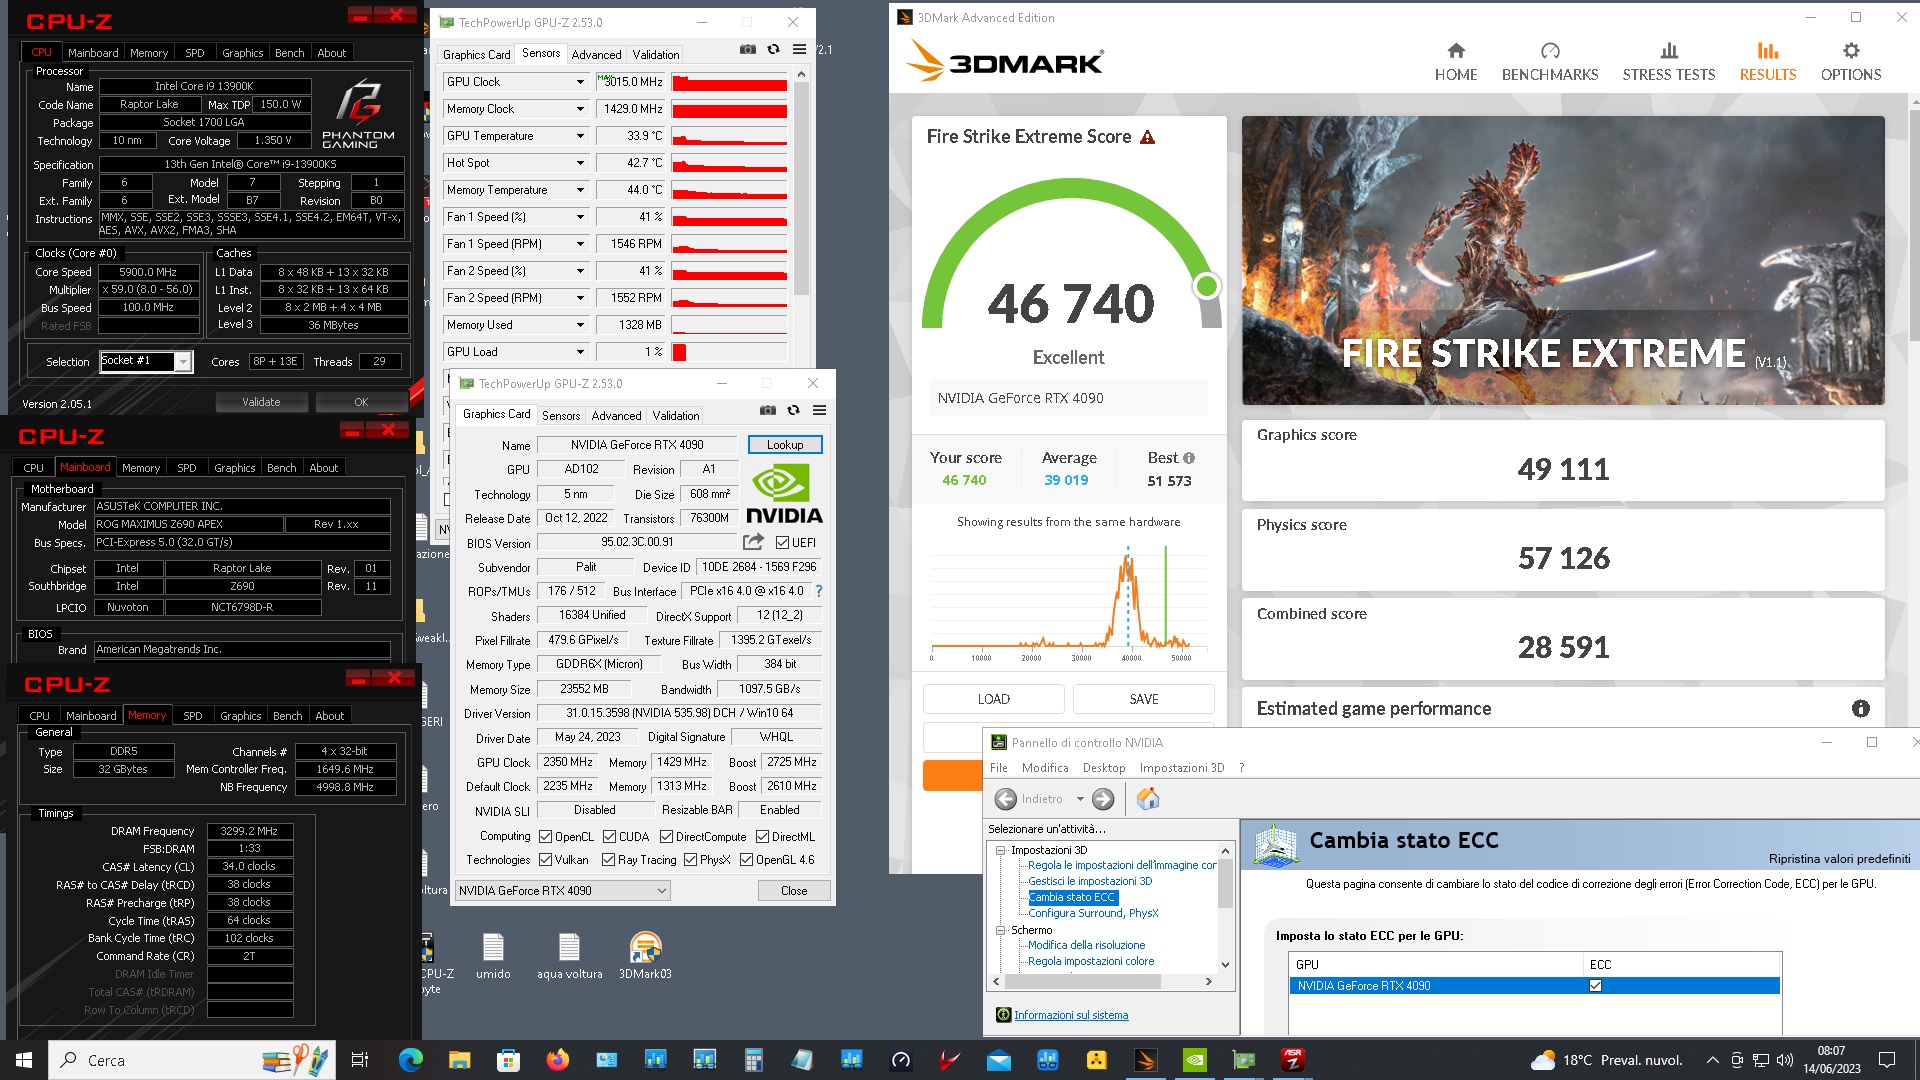
Task: Toggle Vulkan checkbox in GPU-Z
Action: 545,860
